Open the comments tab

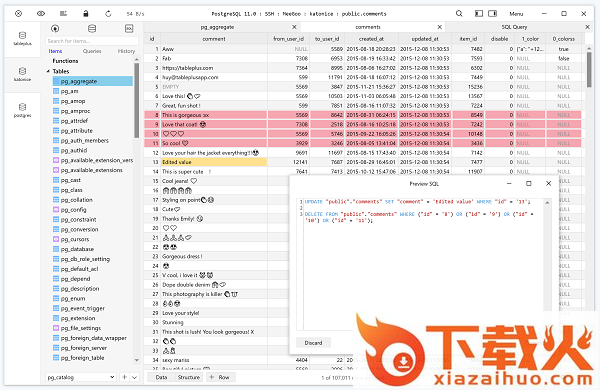tap(367, 27)
